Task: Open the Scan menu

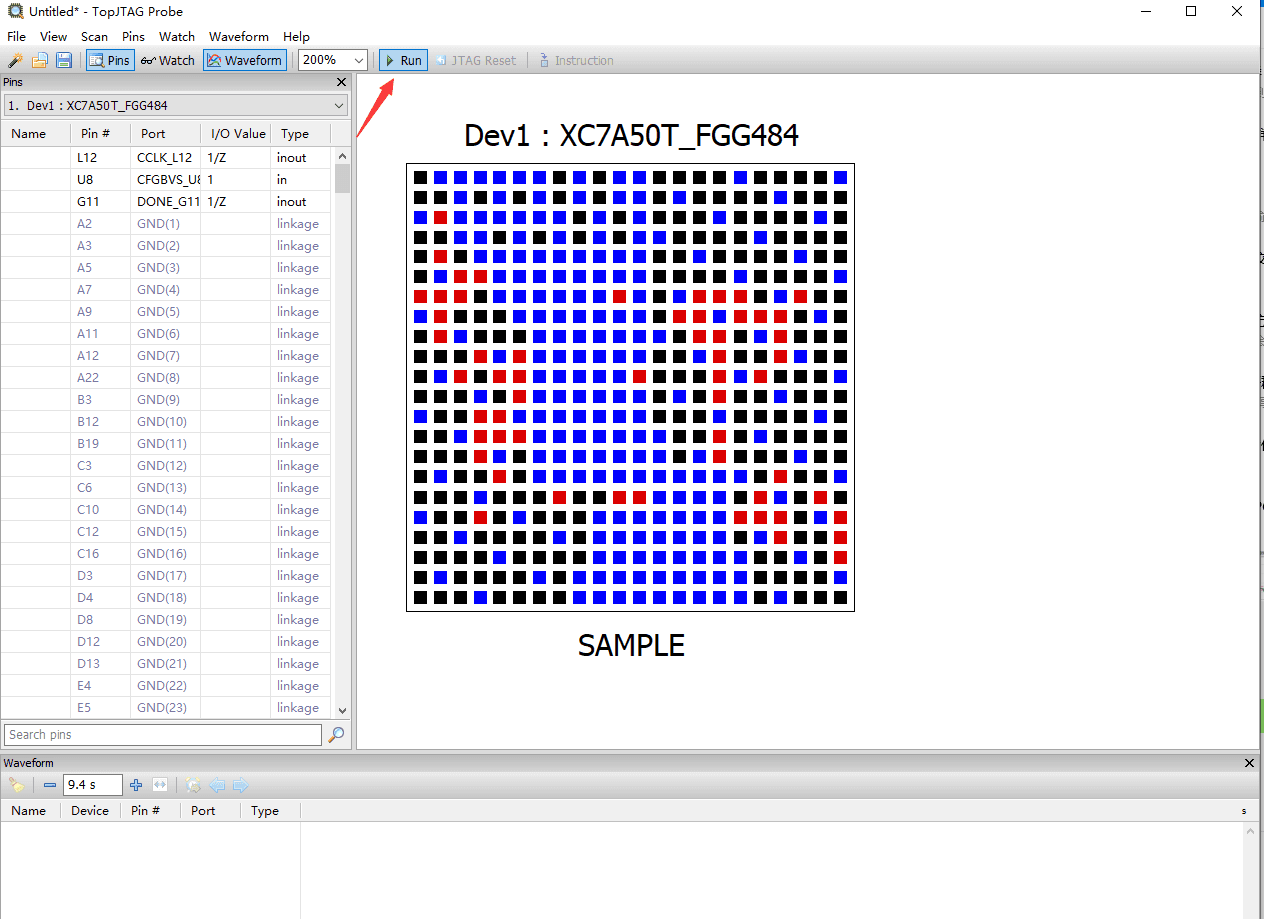Action: pos(94,37)
